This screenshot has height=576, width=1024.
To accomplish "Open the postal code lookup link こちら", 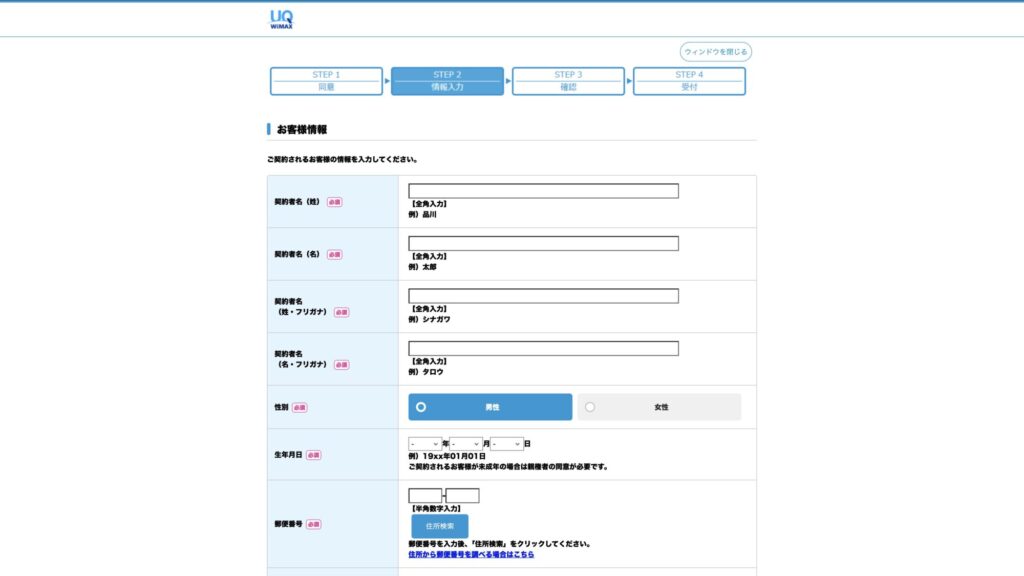I will [520, 554].
